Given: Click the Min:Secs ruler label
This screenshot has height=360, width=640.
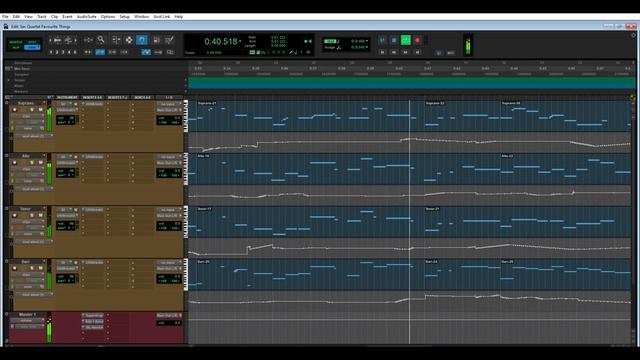Looking at the screenshot, I should [x=22, y=69].
